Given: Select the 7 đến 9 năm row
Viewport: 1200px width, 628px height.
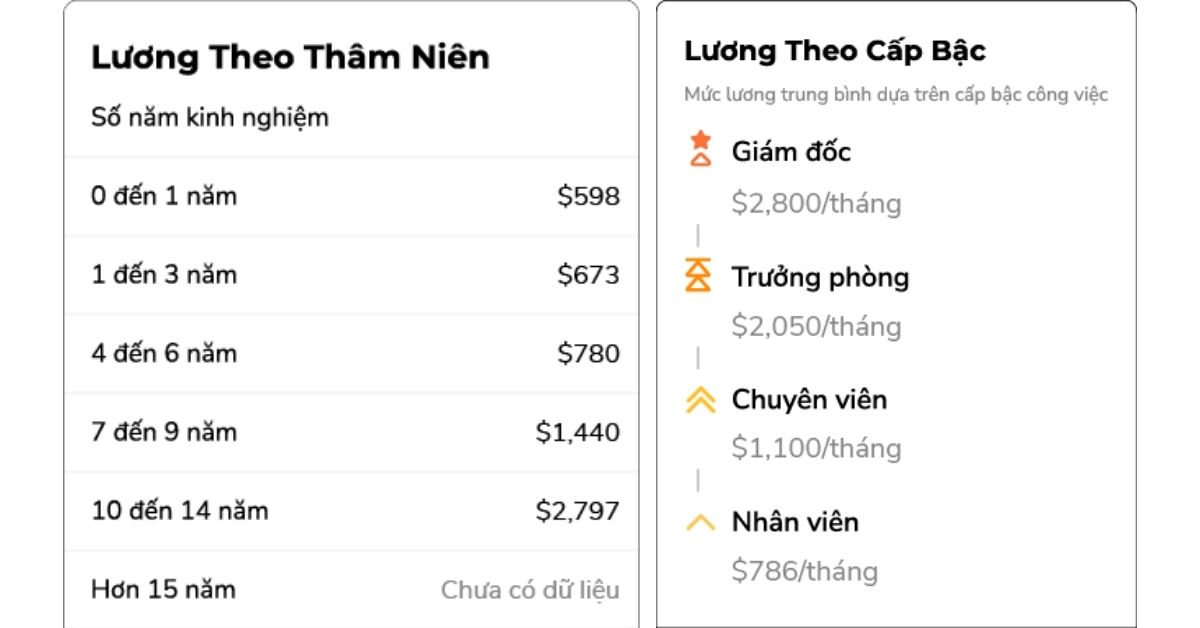Looking at the screenshot, I should pos(351,432).
